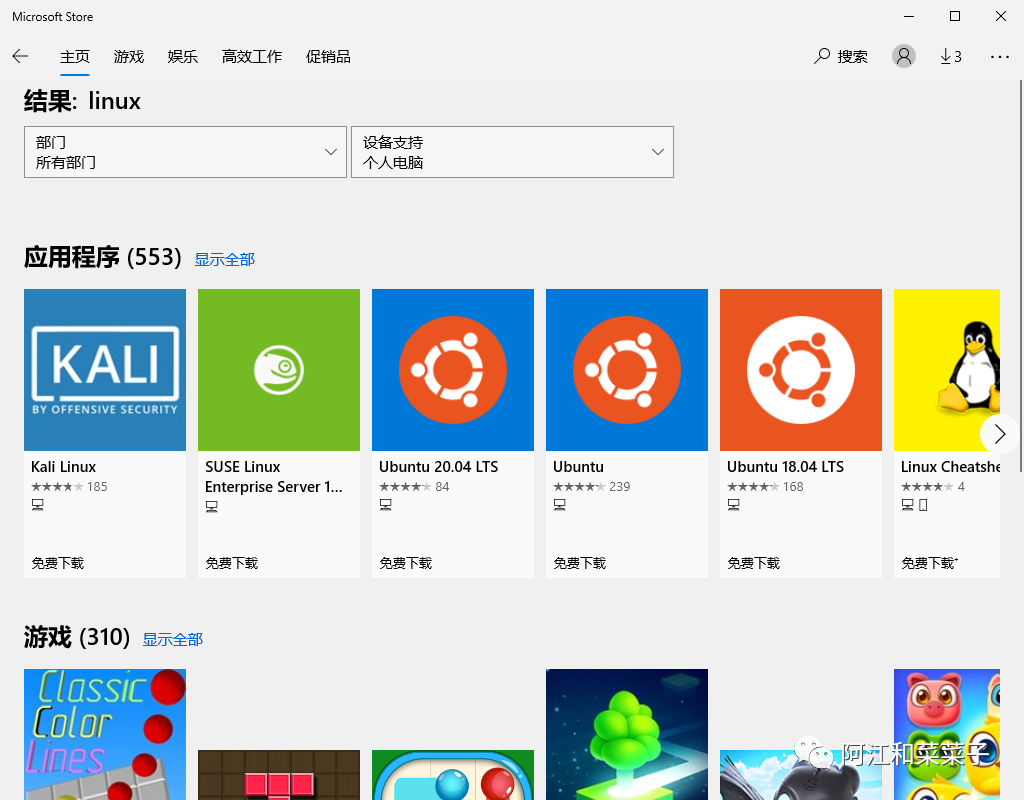
Task: Open the user account avatar
Action: [x=904, y=56]
